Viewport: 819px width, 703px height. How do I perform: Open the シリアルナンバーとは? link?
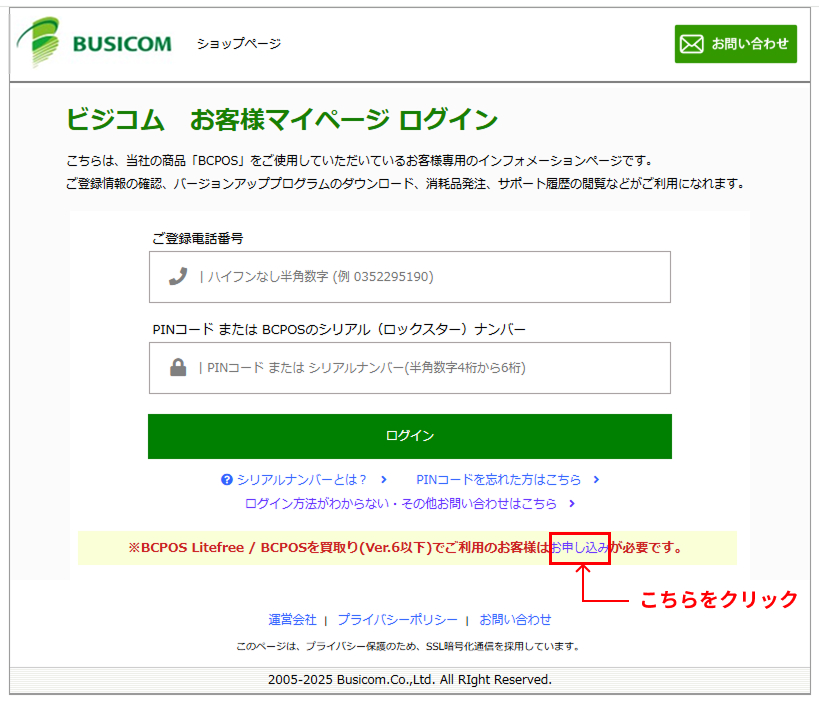coord(302,480)
